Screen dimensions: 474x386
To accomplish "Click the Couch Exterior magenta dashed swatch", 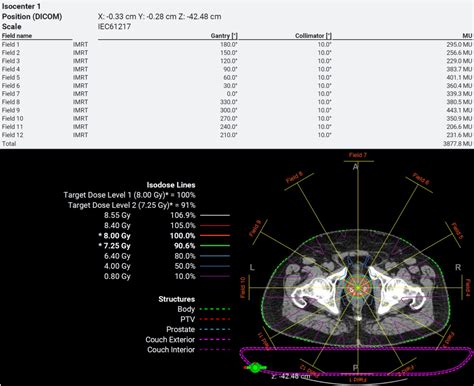I will pyautogui.click(x=215, y=340).
